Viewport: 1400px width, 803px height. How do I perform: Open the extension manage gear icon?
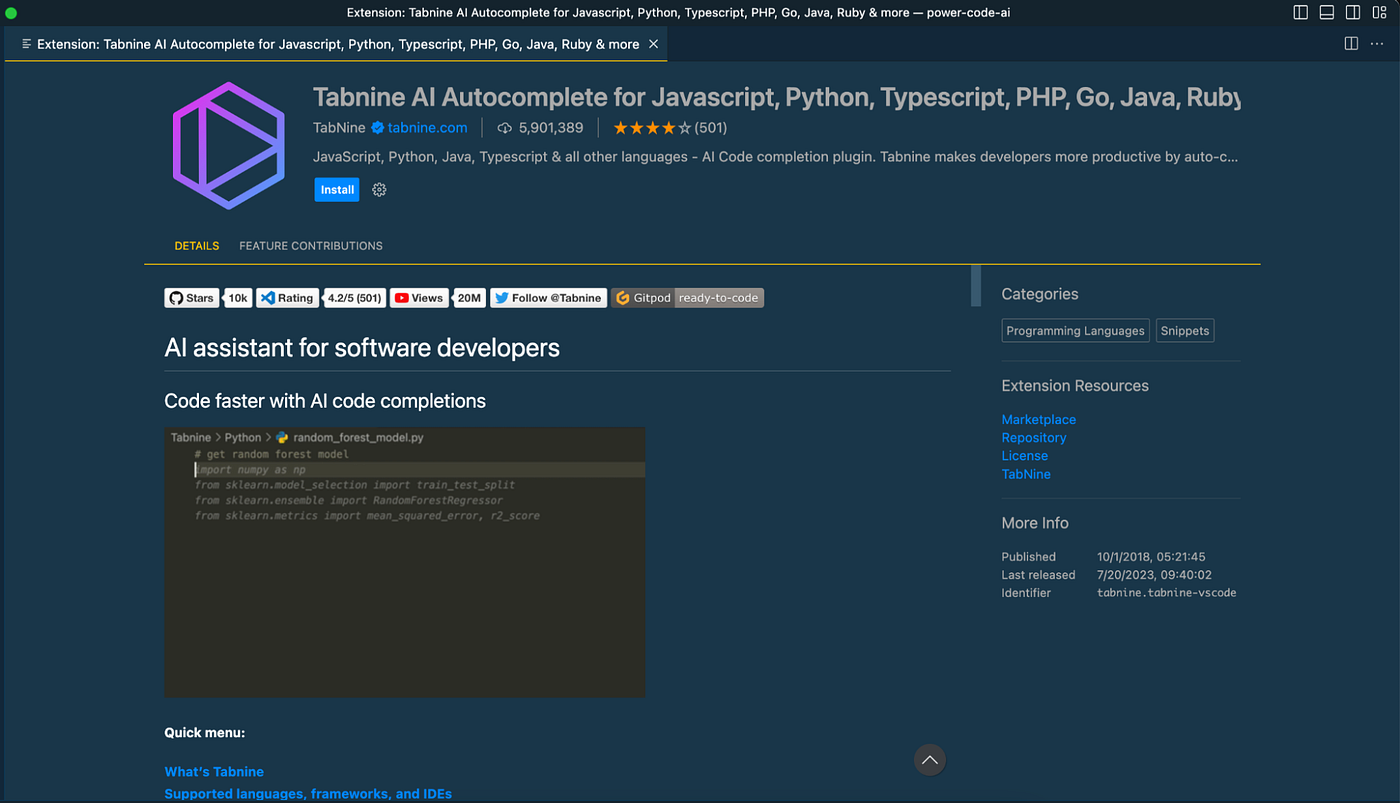point(379,190)
